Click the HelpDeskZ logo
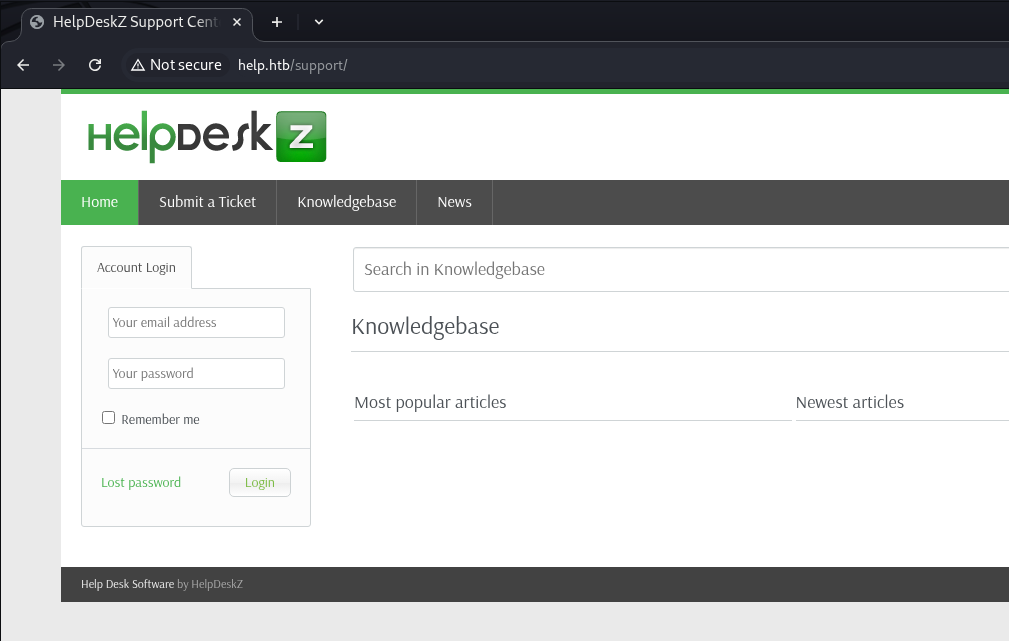 pyautogui.click(x=207, y=137)
